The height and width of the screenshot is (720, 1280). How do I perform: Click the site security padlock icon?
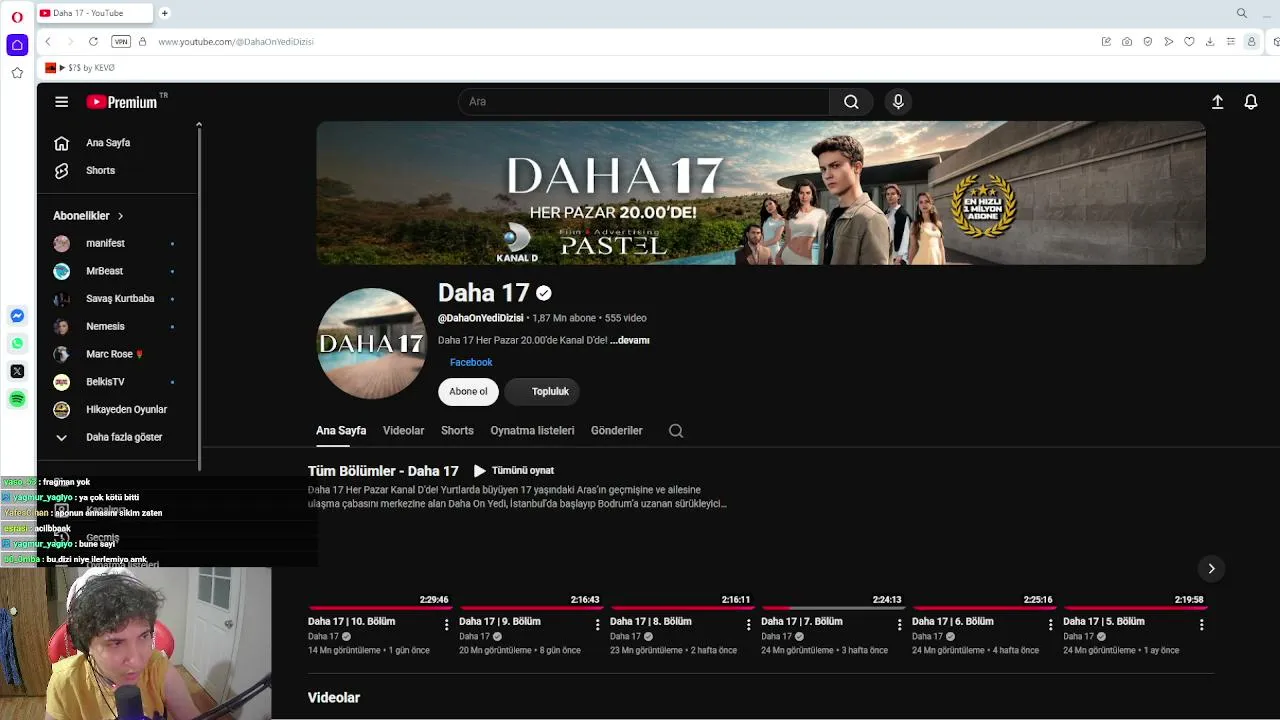tap(143, 41)
